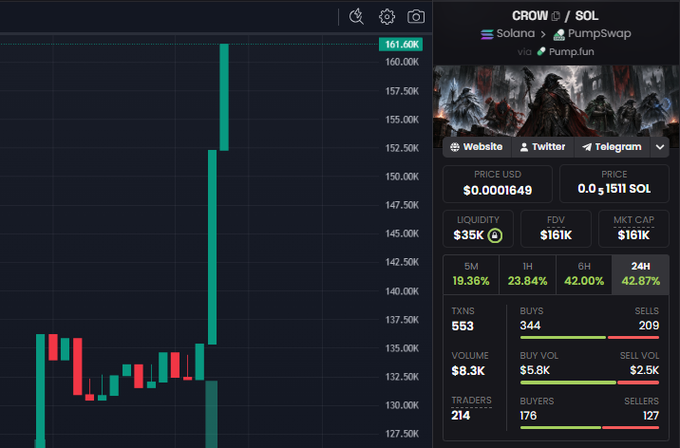Viewport: 680px width, 448px height.
Task: Click the TRADERS label
Action: [471, 400]
